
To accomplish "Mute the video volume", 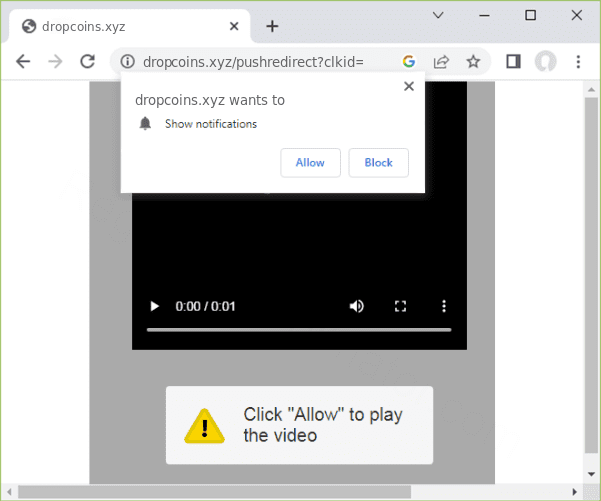I will coord(357,306).
